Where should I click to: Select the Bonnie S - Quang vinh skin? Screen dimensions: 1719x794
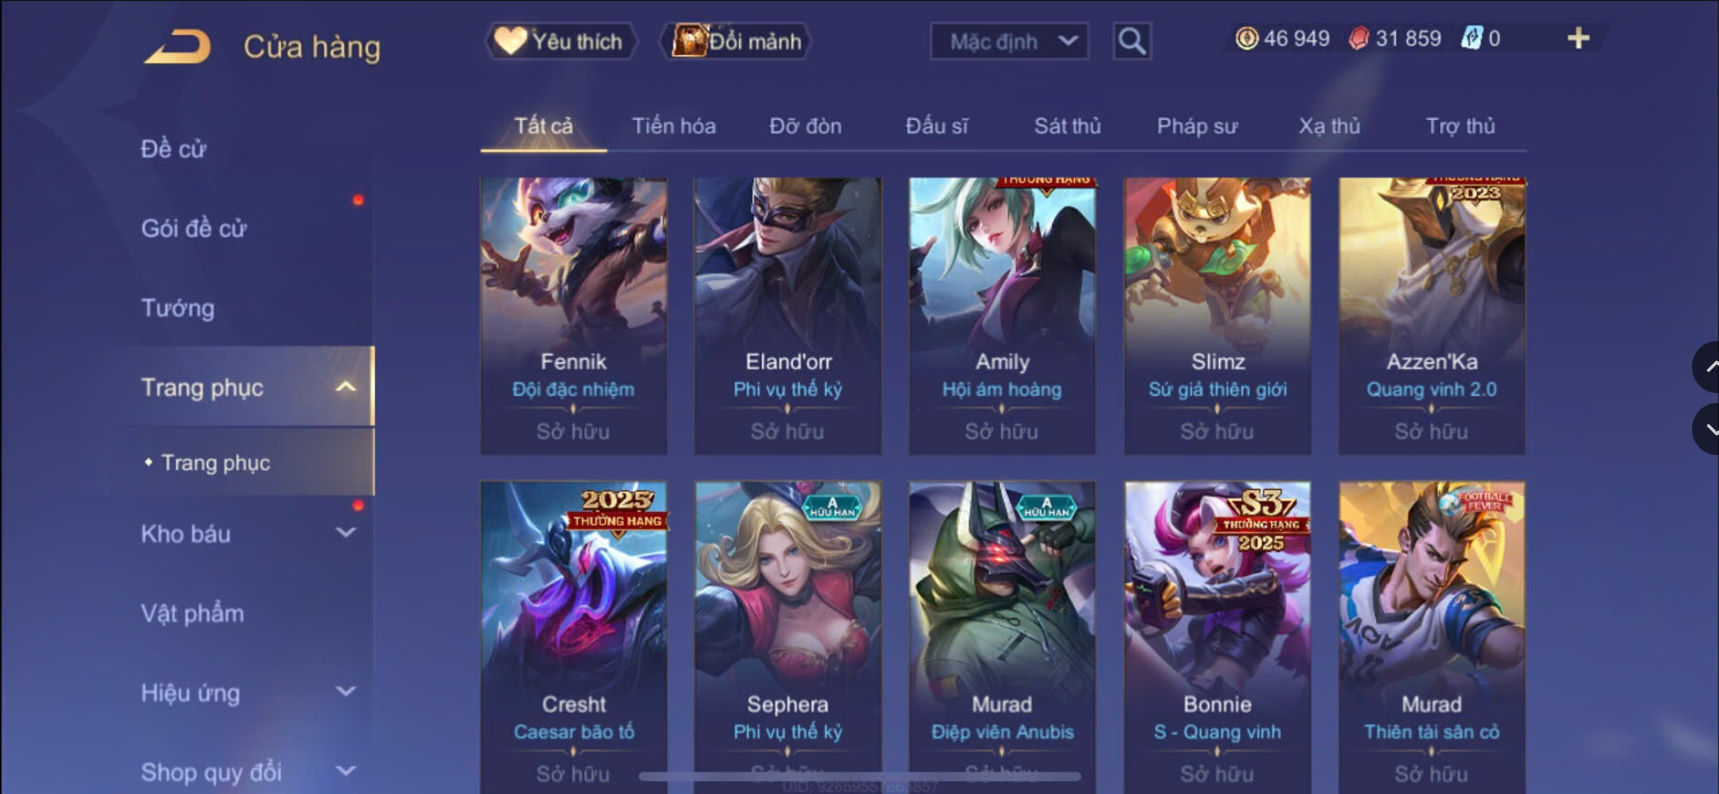(1217, 636)
